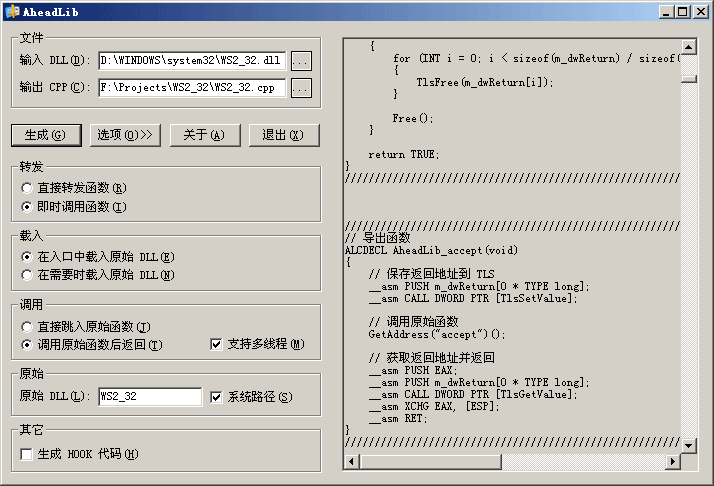Click the 'TlsFree(m_dwReturn[i]);' line
This screenshot has height=486, width=714.
(484, 82)
